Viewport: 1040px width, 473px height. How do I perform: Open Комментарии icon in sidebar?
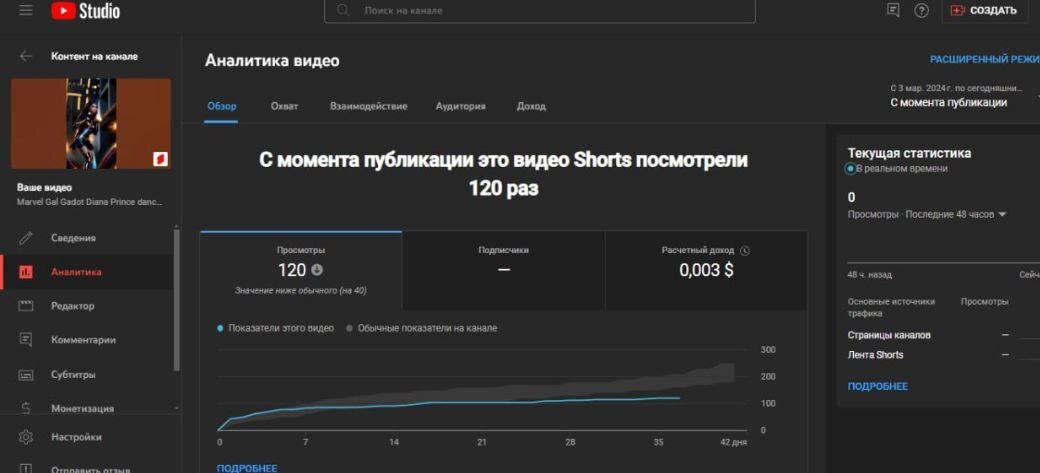tap(27, 340)
